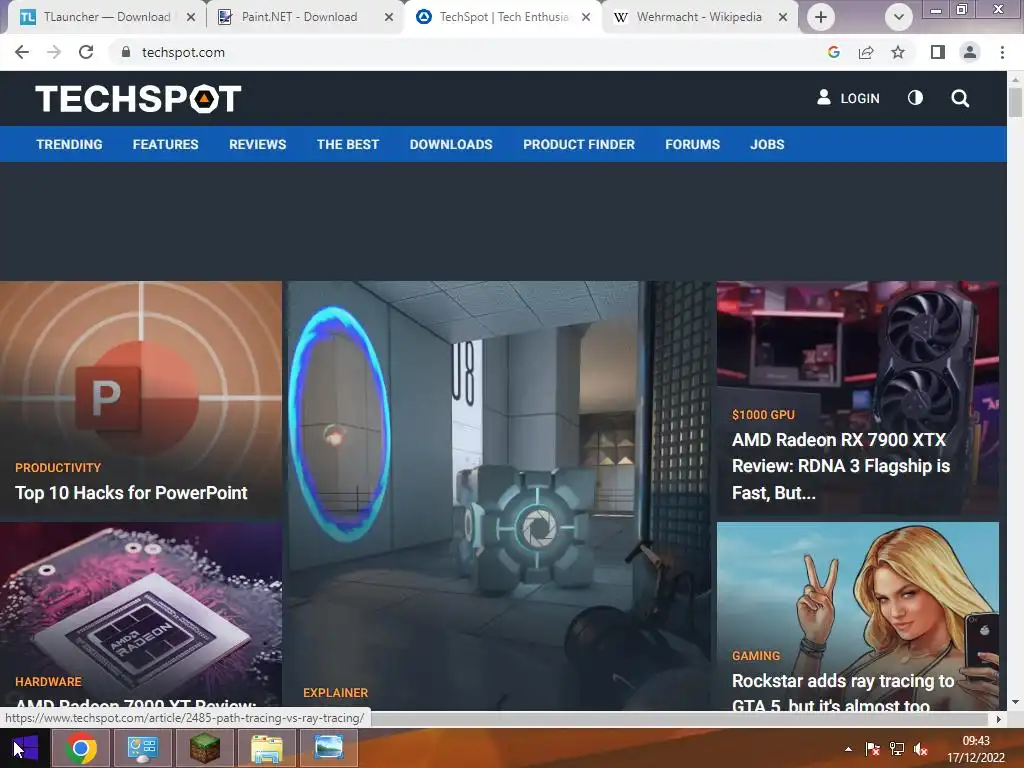Open the PRODUCT FINDER page

click(x=579, y=144)
